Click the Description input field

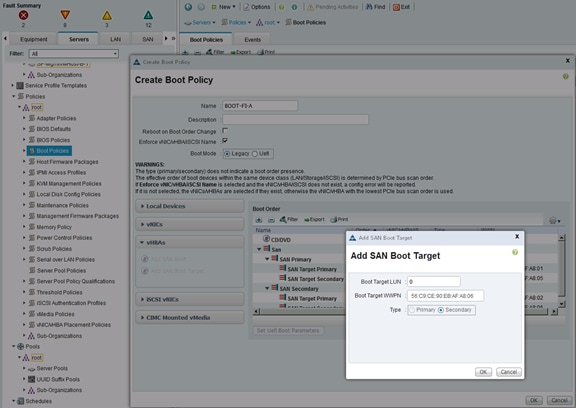click(x=295, y=119)
